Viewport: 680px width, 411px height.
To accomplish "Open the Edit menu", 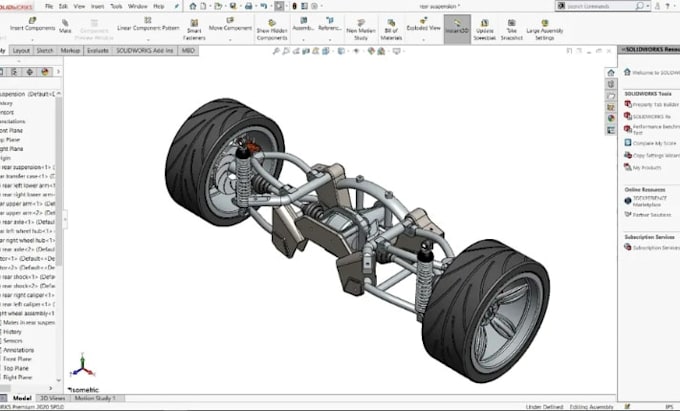I will point(63,7).
